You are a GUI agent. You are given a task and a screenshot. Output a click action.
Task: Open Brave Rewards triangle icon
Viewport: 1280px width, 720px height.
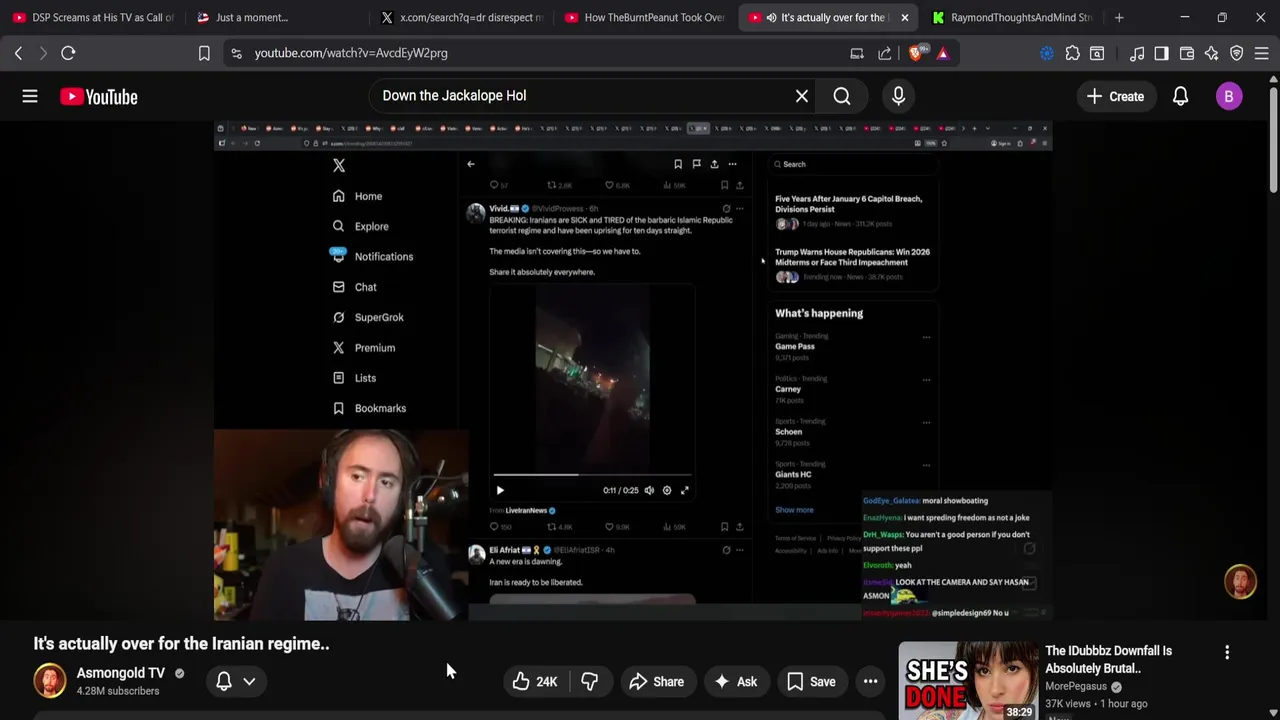943,53
